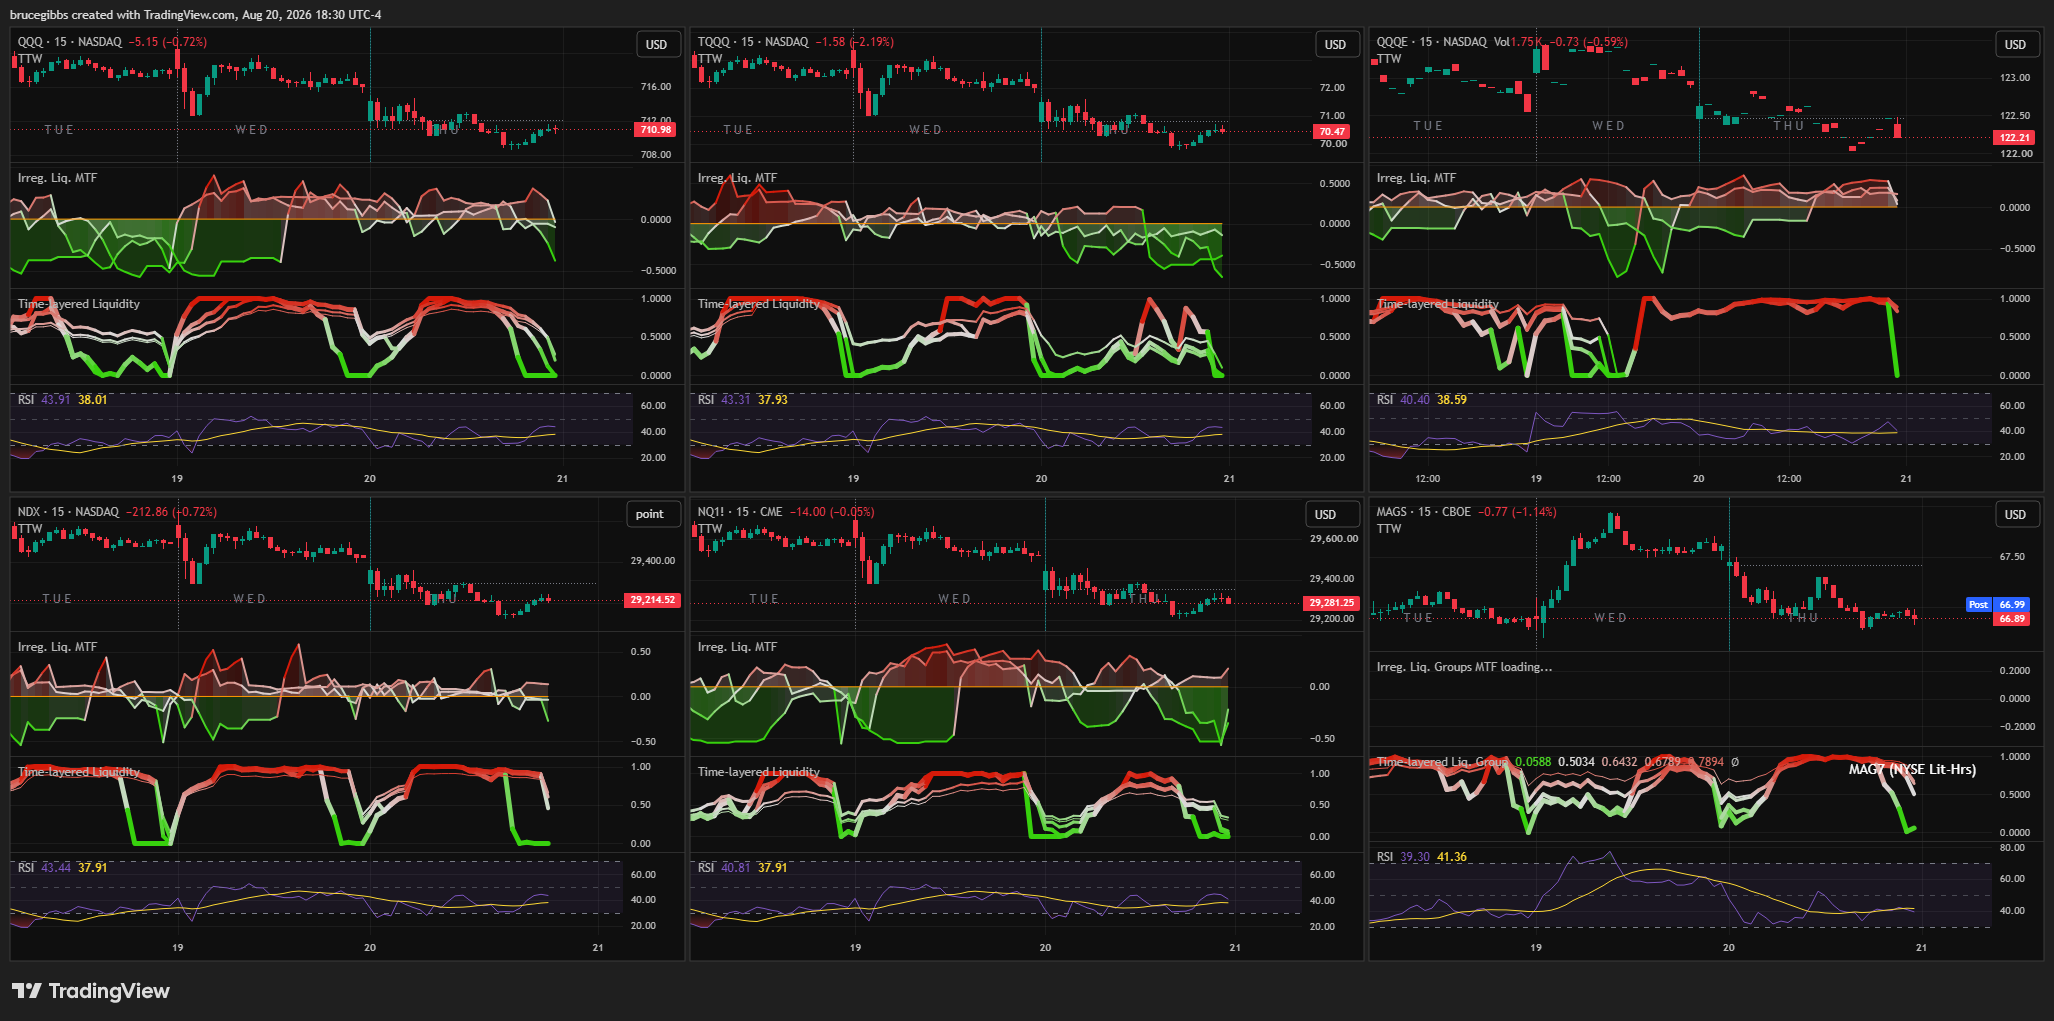
Task: Click the Post market label on the MAGS chart
Action: point(1978,605)
